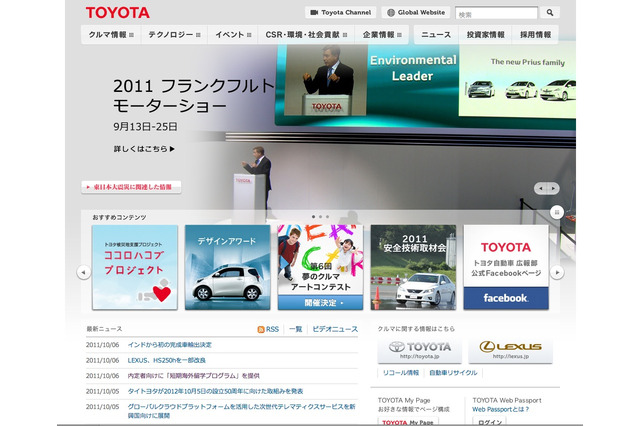Open 夢のクルマ アートコンテスト card
The width and height of the screenshot is (640, 426).
pyautogui.click(x=320, y=267)
